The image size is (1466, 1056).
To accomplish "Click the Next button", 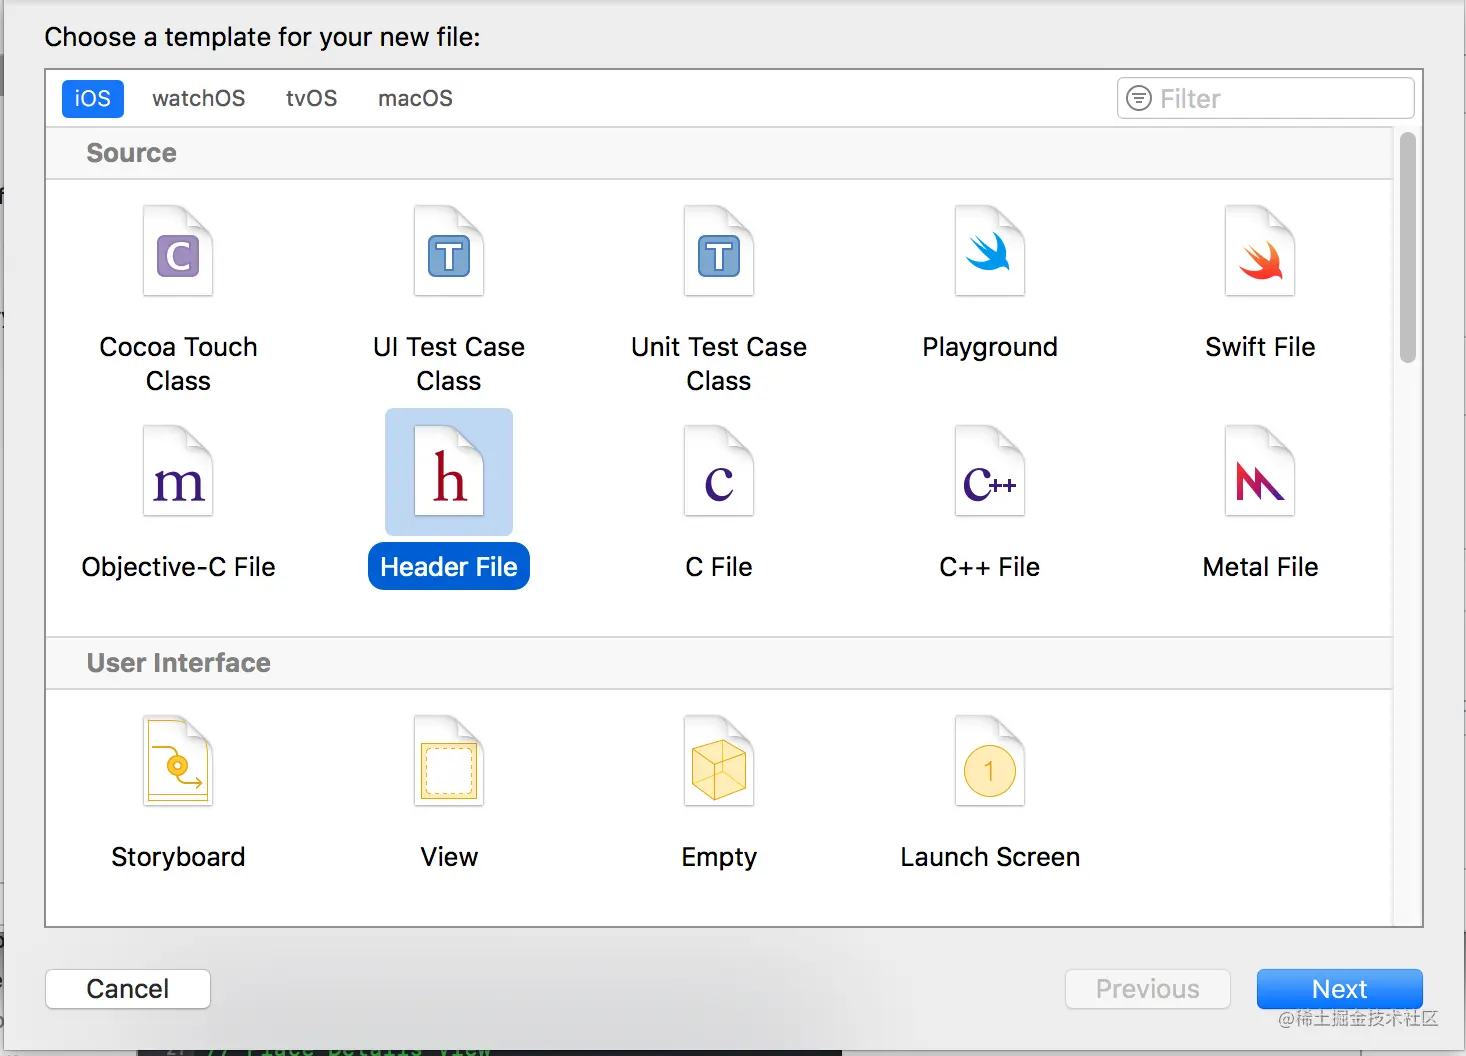I will click(1339, 988).
